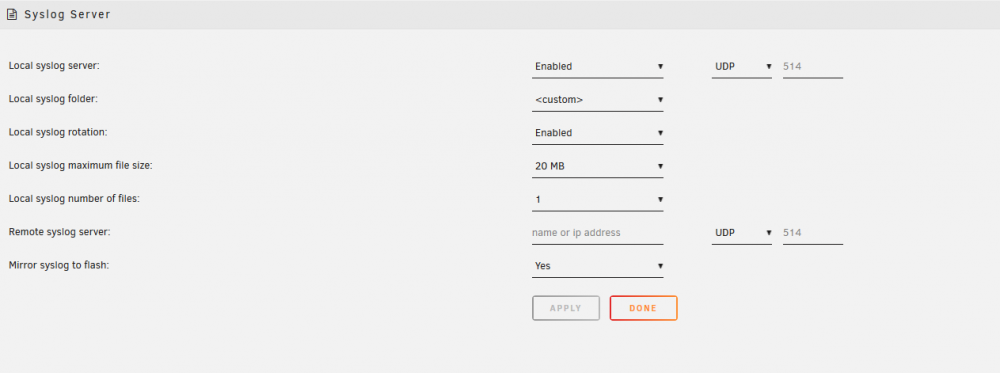The image size is (1000, 373).
Task: Click the arrow of the rotation Enabled dropdown
Action: tap(660, 133)
